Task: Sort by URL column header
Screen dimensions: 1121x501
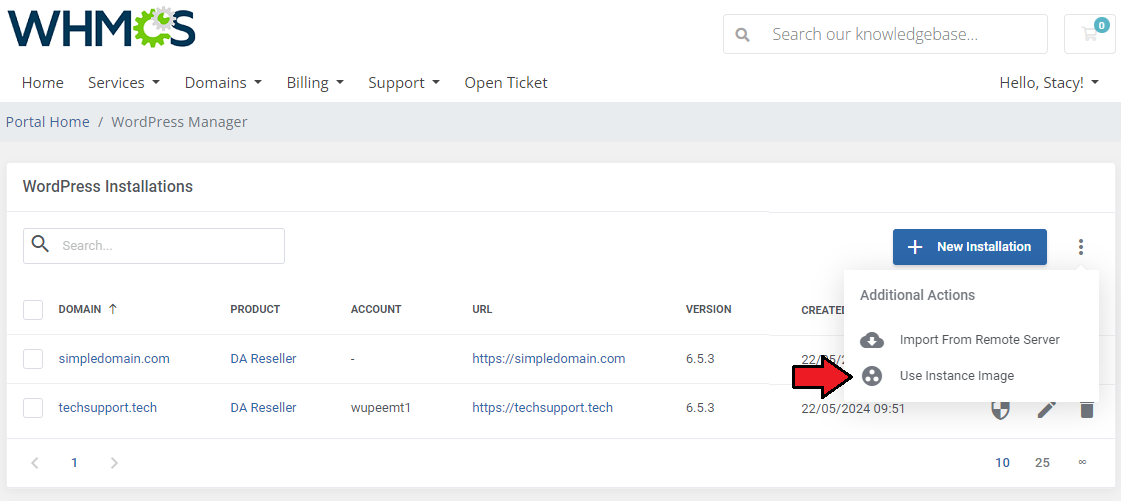Action: click(x=482, y=309)
